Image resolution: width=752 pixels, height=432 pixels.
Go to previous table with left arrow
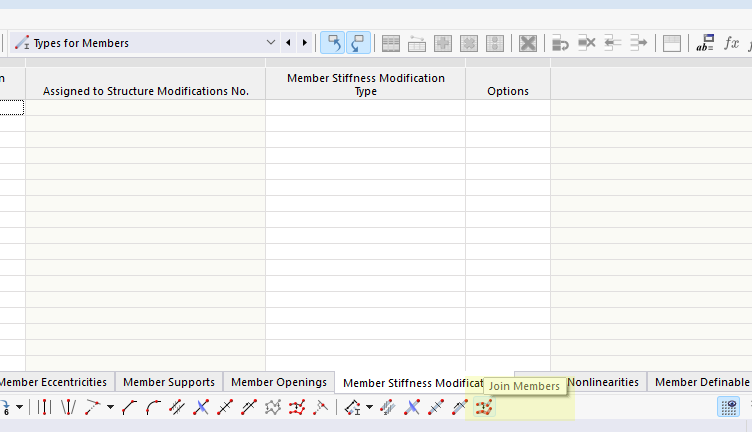click(x=288, y=43)
